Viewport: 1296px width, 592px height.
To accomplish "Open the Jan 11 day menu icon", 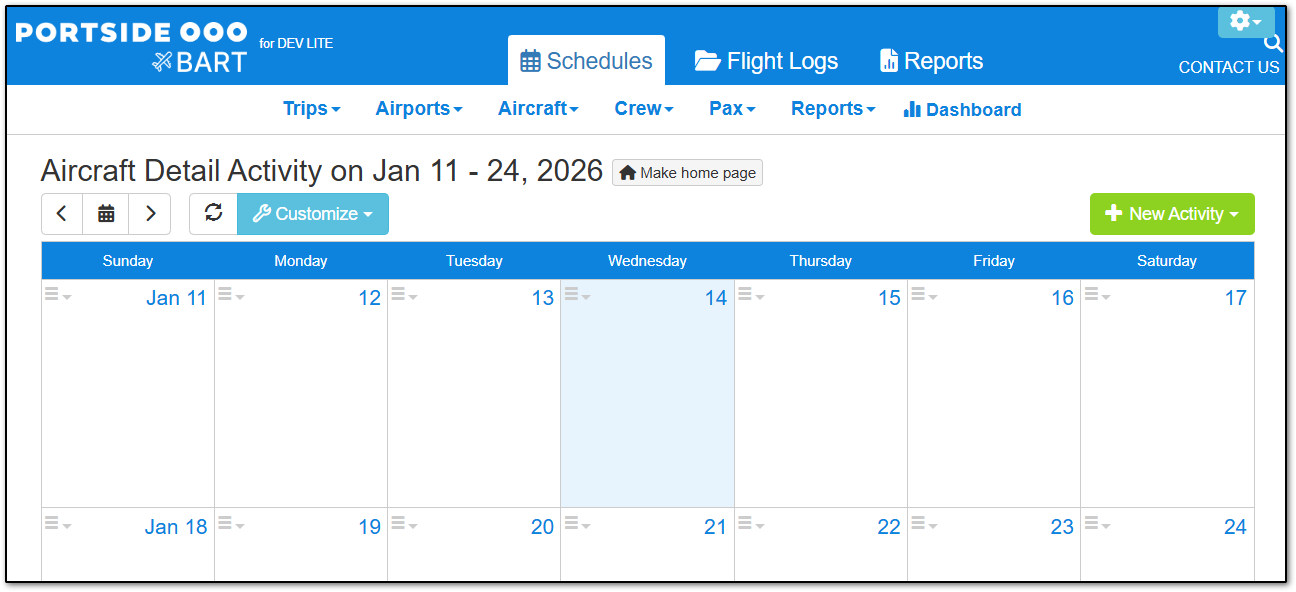I will point(58,295).
